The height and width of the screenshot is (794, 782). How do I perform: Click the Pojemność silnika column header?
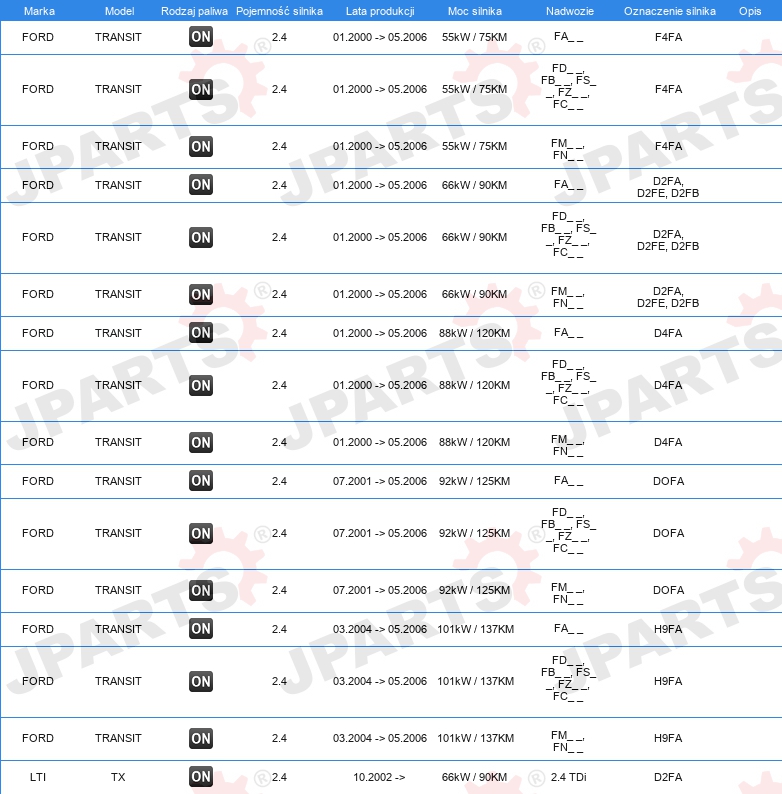coord(280,11)
